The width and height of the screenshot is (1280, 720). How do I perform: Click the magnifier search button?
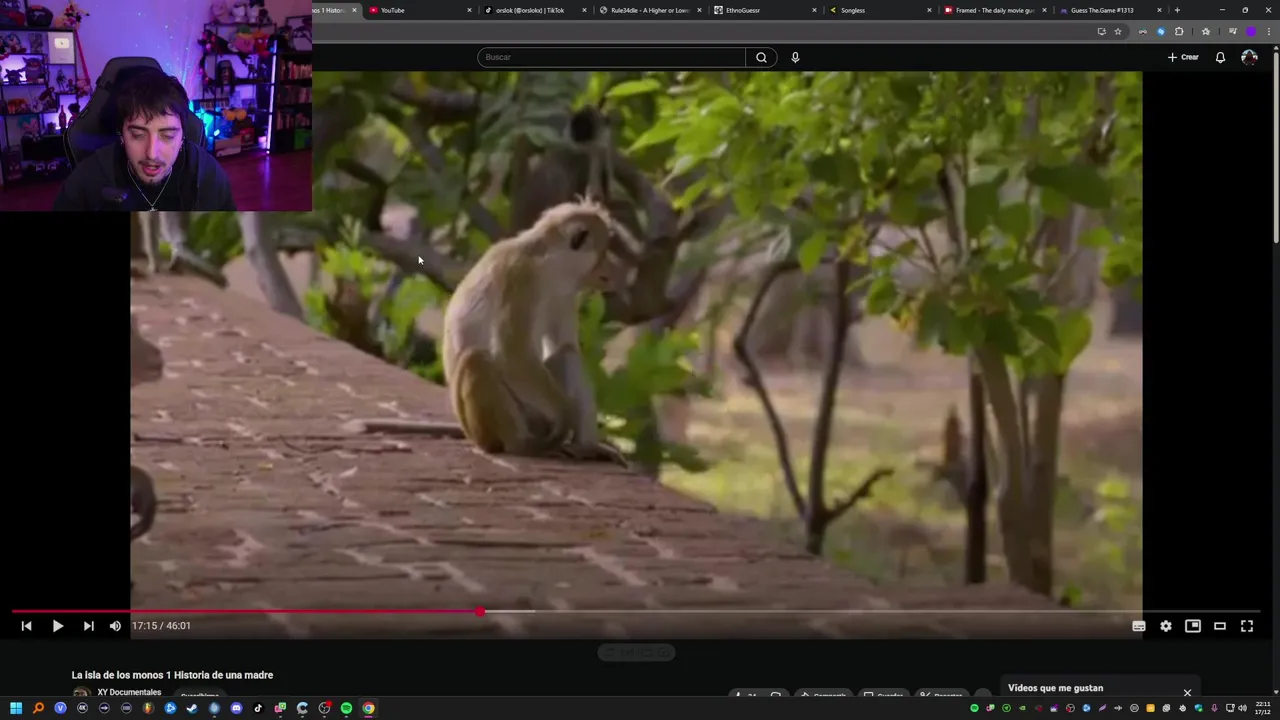(x=761, y=57)
